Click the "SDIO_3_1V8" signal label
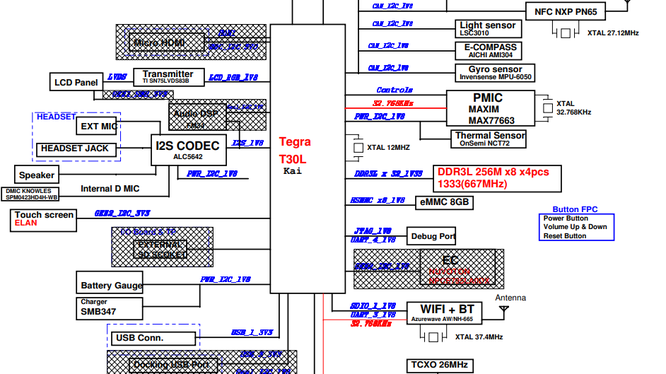Image resolution: width=666 pixels, height=374 pixels. click(373, 306)
